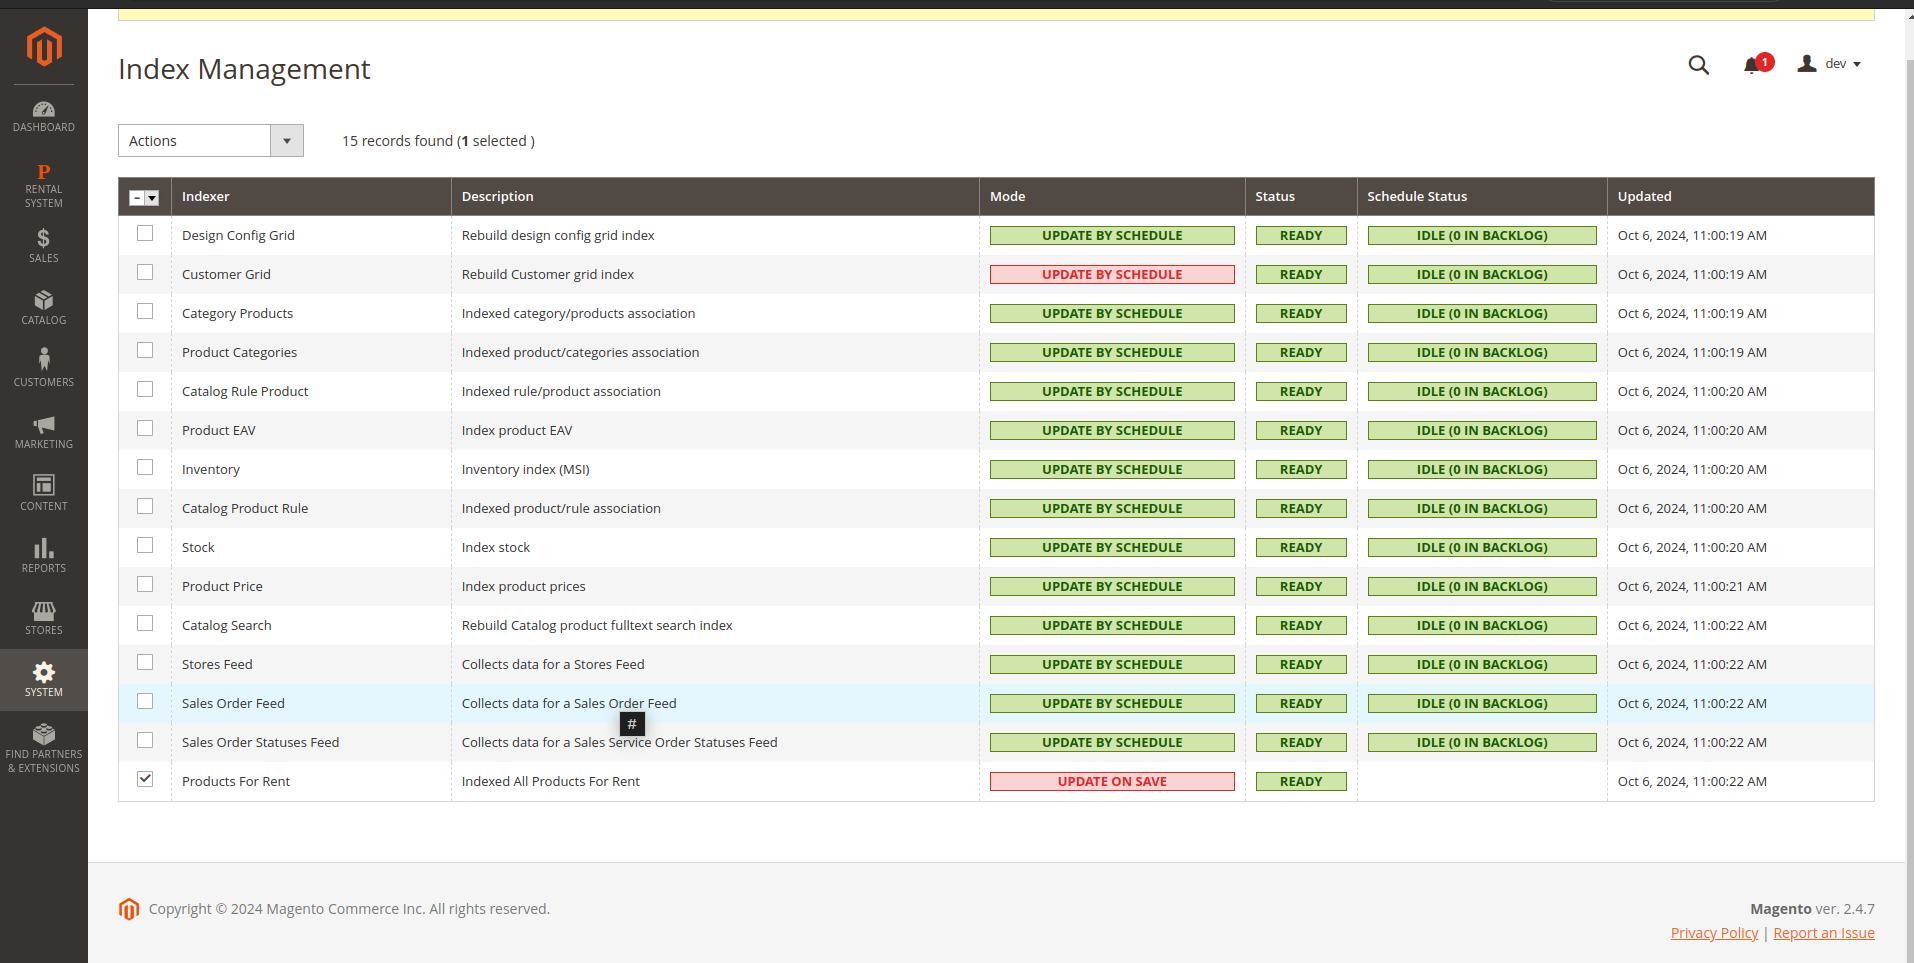1914x963 pixels.
Task: Click the Collects data for a Stores Feed text
Action: coord(553,665)
